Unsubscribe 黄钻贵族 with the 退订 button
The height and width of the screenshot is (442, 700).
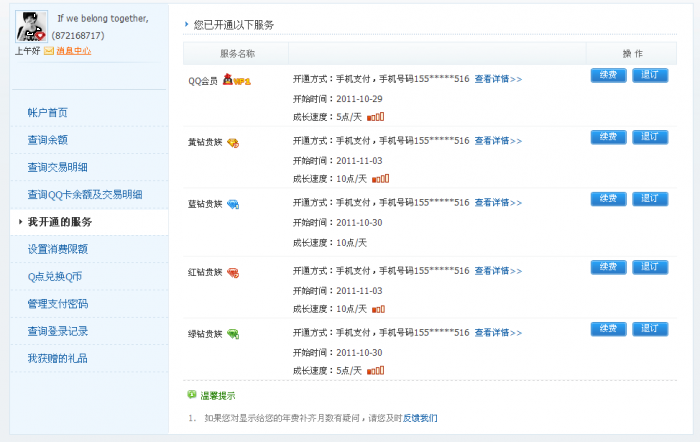point(650,137)
